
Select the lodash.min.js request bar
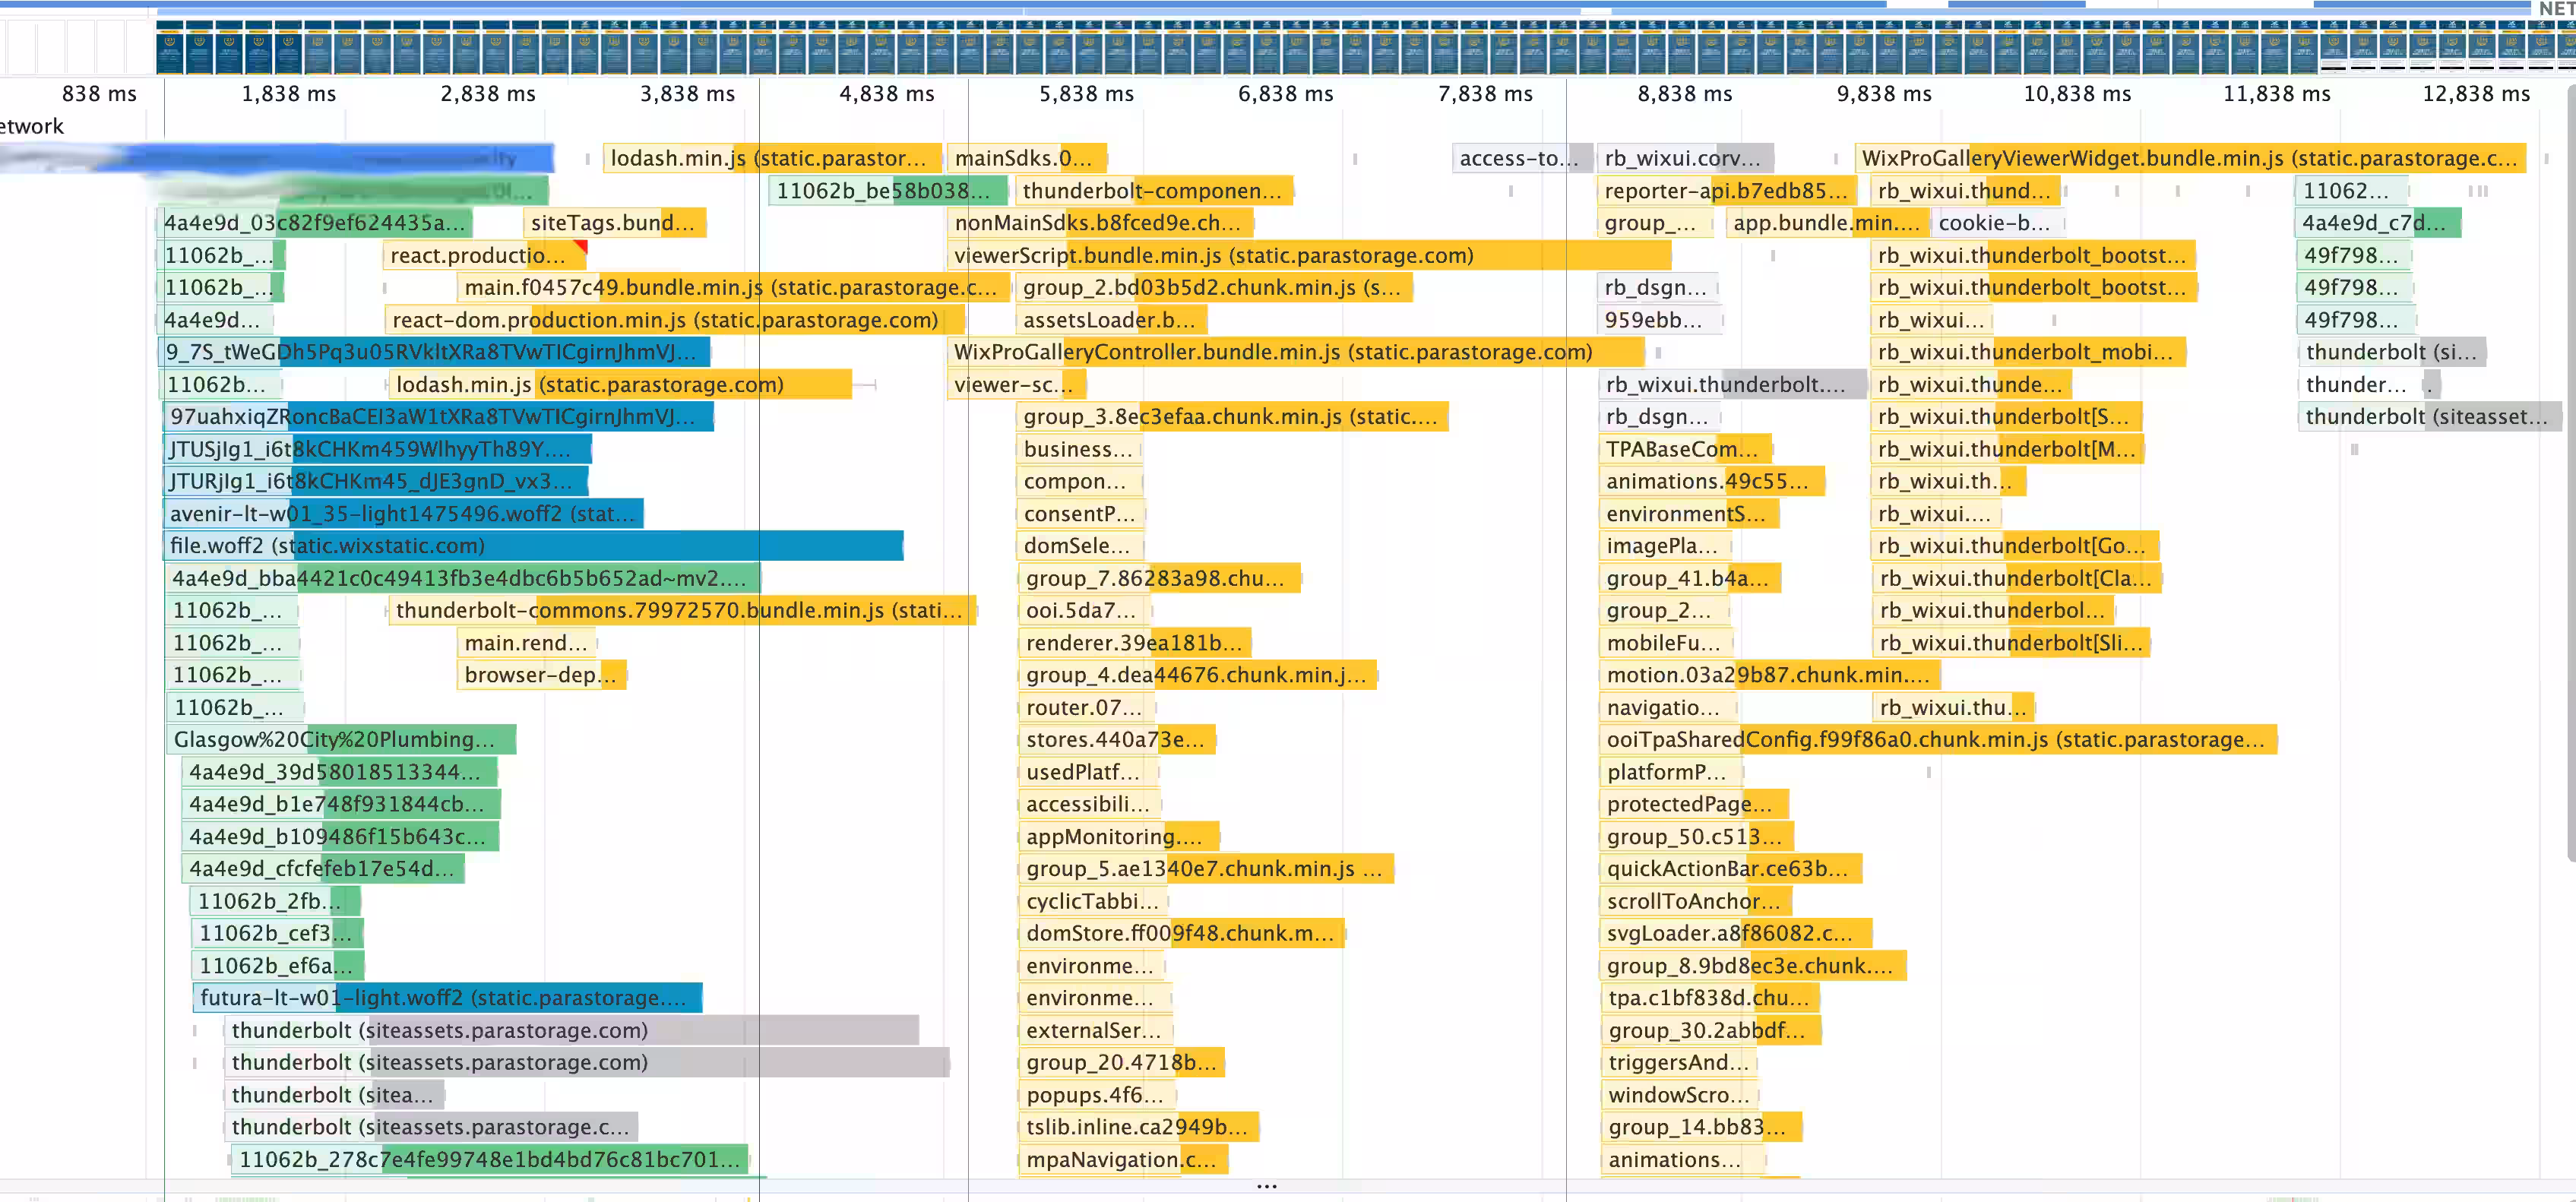tap(770, 157)
